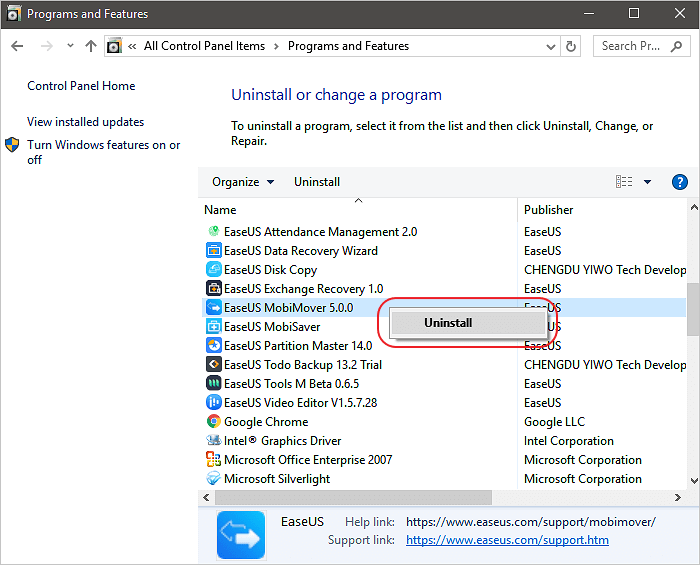Image resolution: width=700 pixels, height=565 pixels.
Task: Go up one level with up arrow
Action: (91, 46)
